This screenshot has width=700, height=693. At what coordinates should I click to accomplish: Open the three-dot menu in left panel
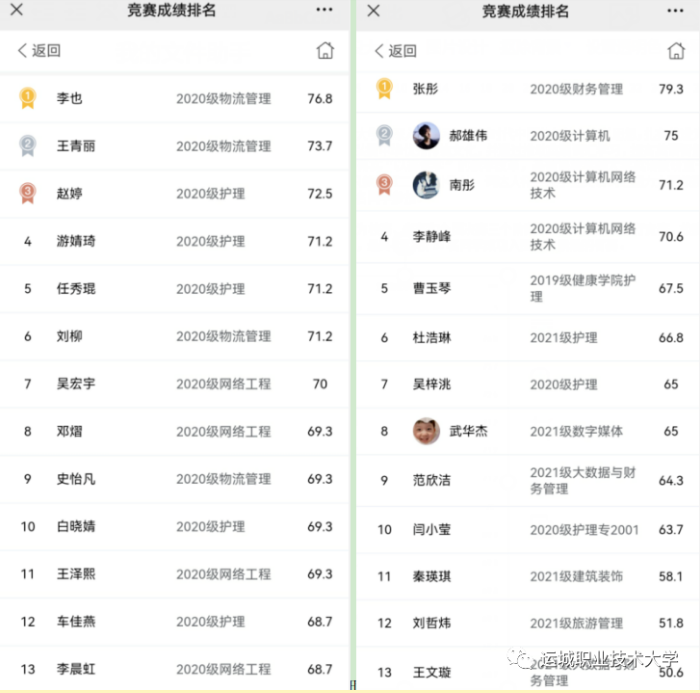pos(324,10)
